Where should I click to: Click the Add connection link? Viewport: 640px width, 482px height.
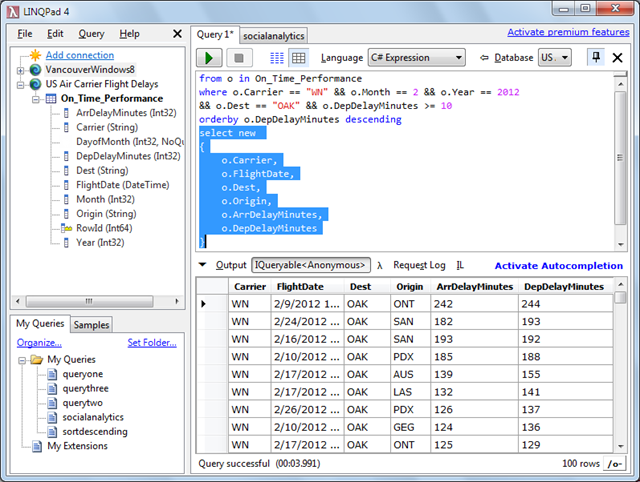80,55
